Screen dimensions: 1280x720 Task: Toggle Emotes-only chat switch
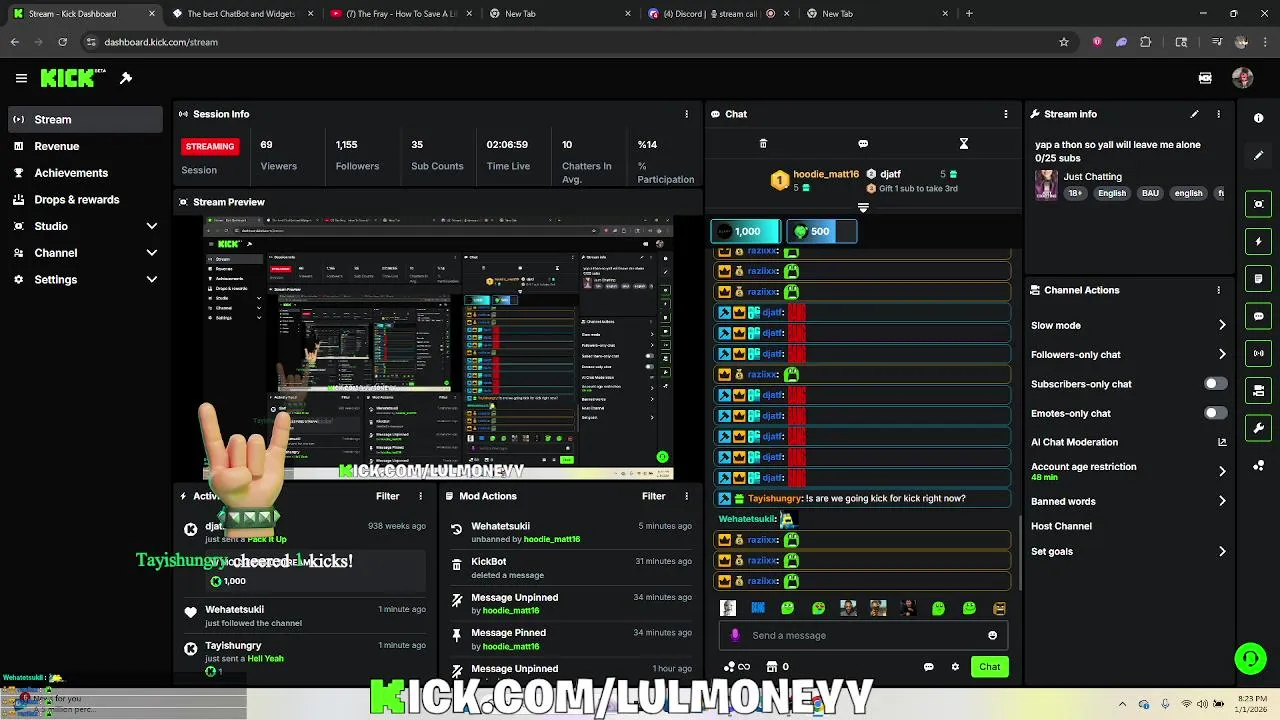pyautogui.click(x=1215, y=413)
